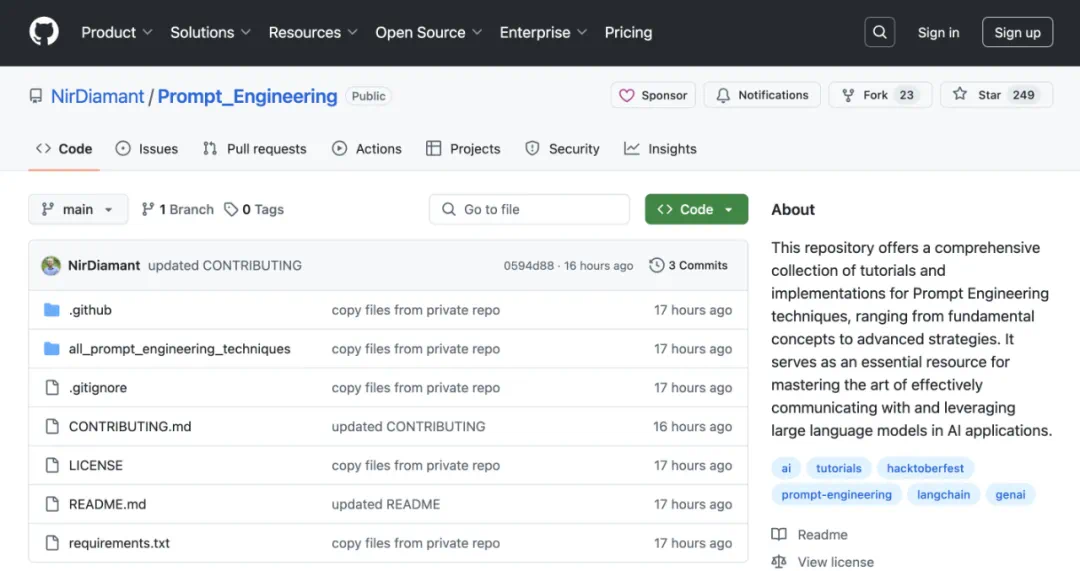The height and width of the screenshot is (571, 1080).
Task: Switch to the Pull requests tab
Action: coord(255,148)
